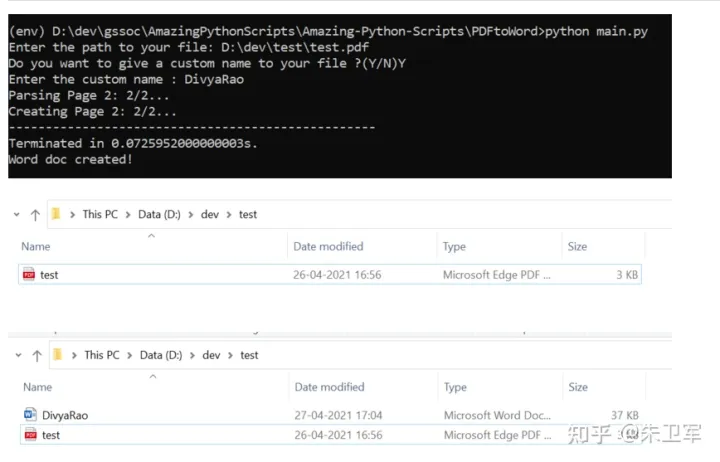720x462 pixels.
Task: Go up one folder in the bottom Explorer window
Action: click(x=37, y=355)
